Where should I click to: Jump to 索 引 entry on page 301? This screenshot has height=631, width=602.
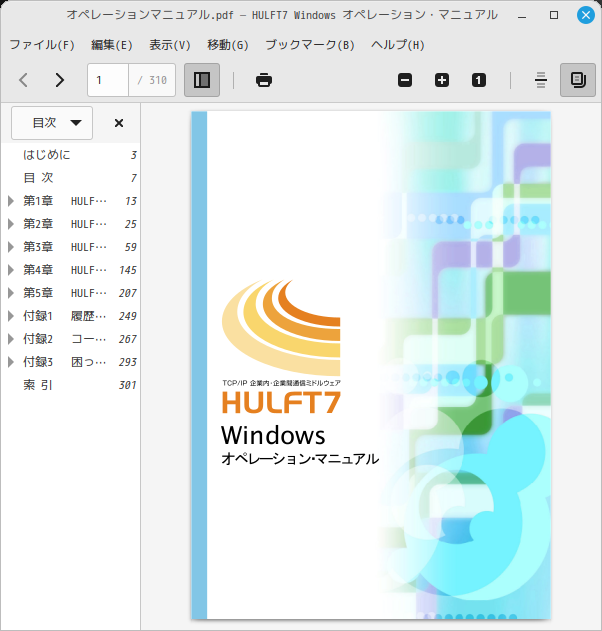tap(70, 385)
